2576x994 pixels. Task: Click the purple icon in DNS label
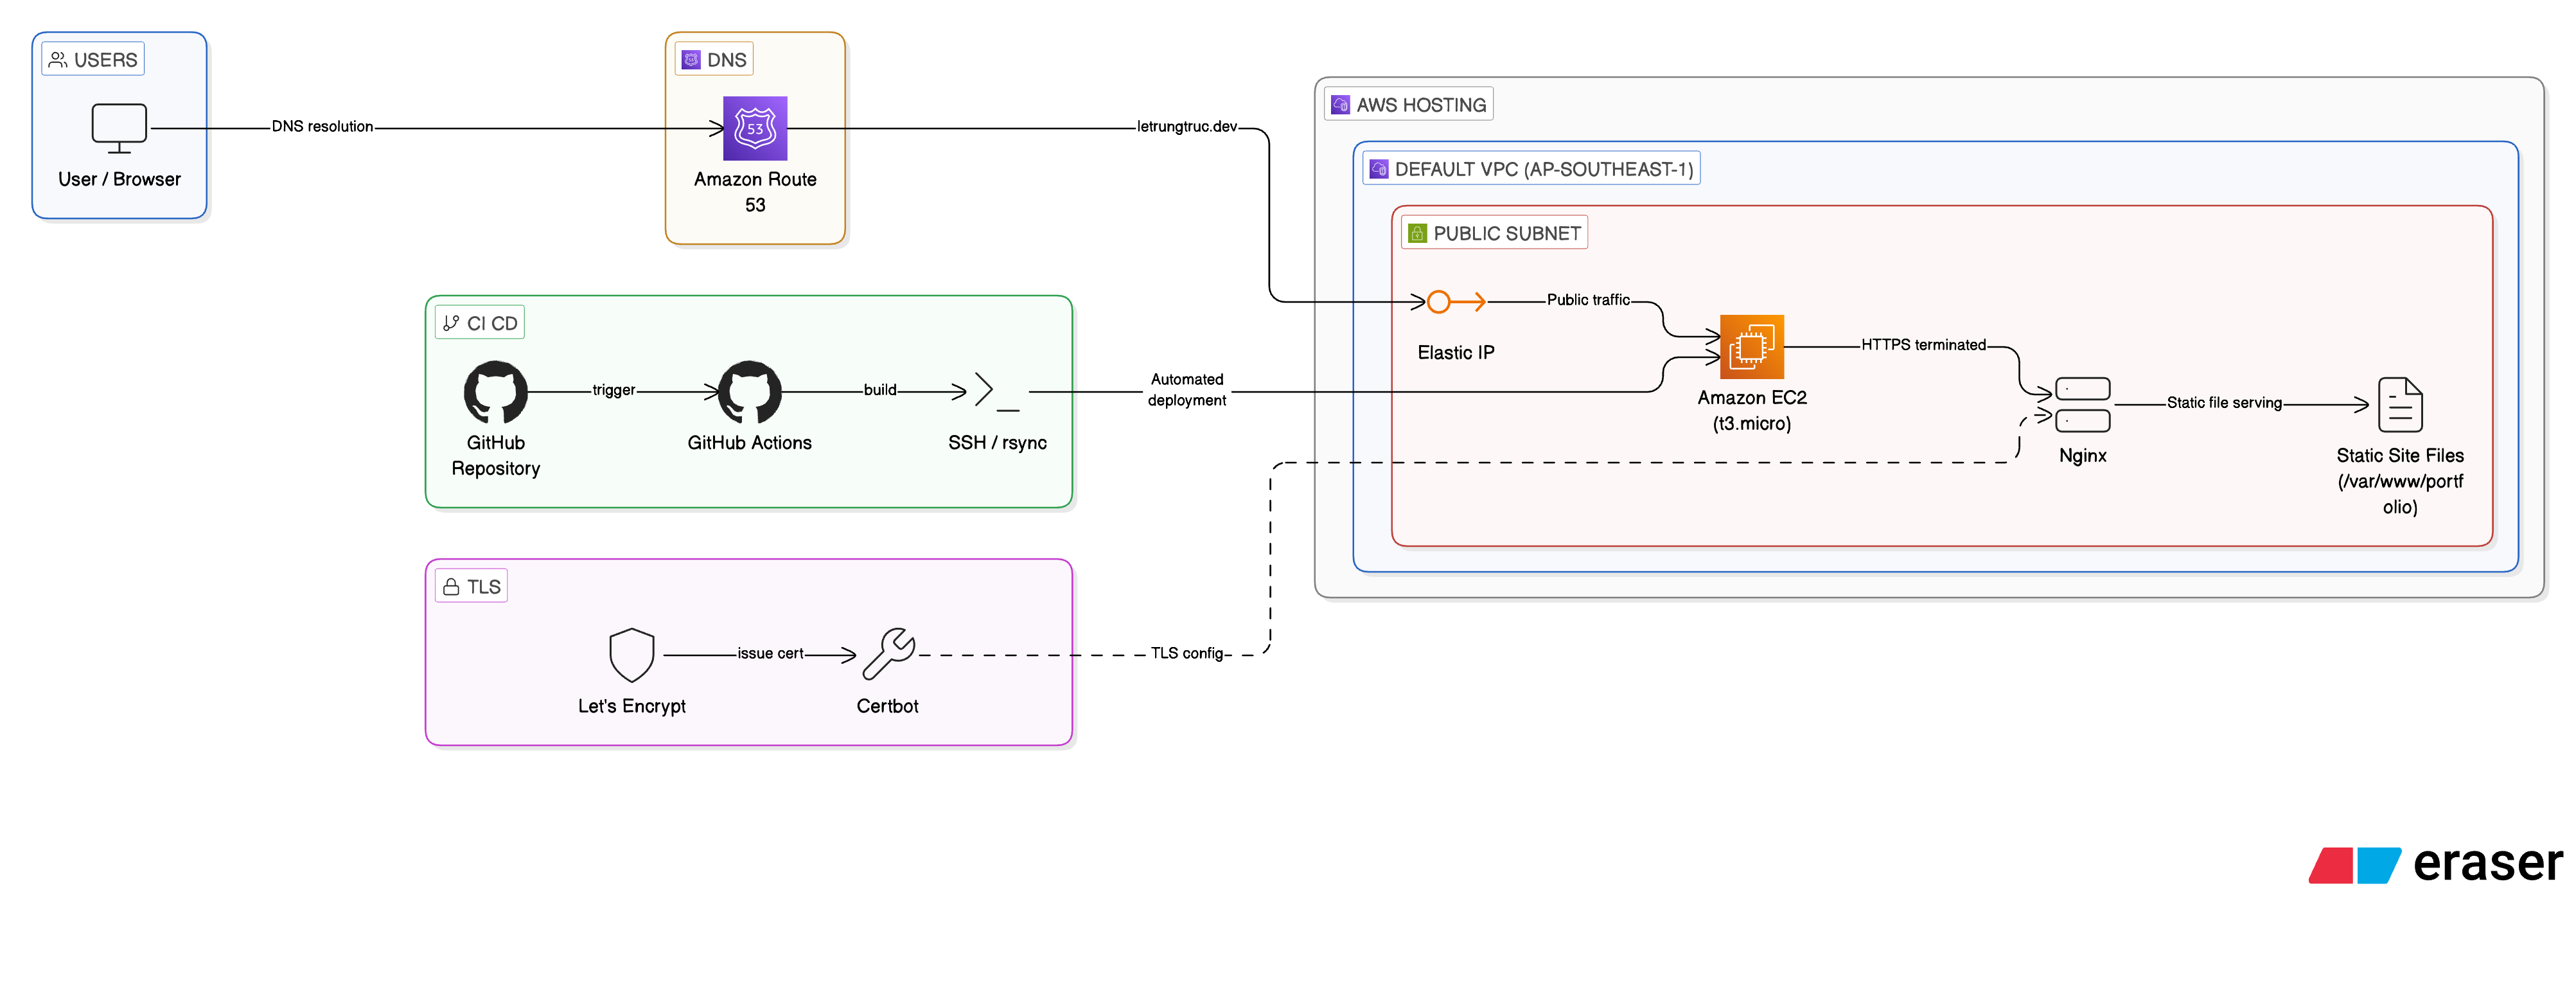[x=691, y=60]
